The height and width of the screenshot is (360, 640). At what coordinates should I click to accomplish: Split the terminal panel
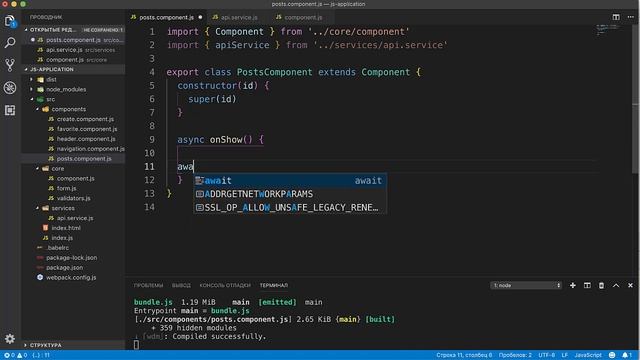point(587,285)
